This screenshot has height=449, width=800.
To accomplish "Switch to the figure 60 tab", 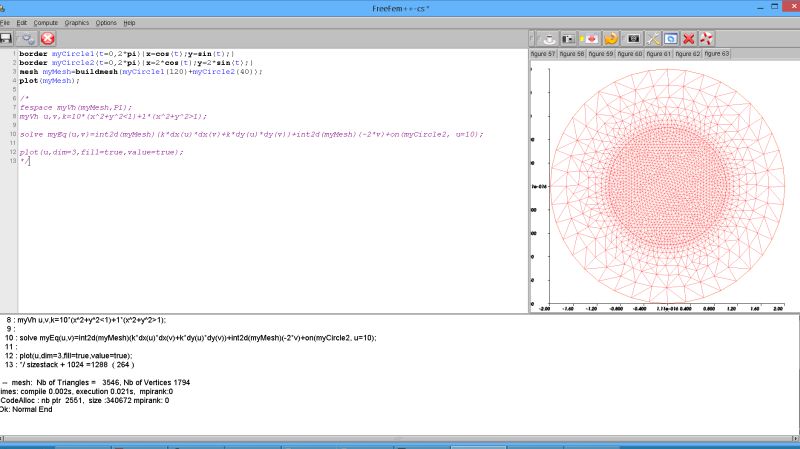I will [630, 54].
